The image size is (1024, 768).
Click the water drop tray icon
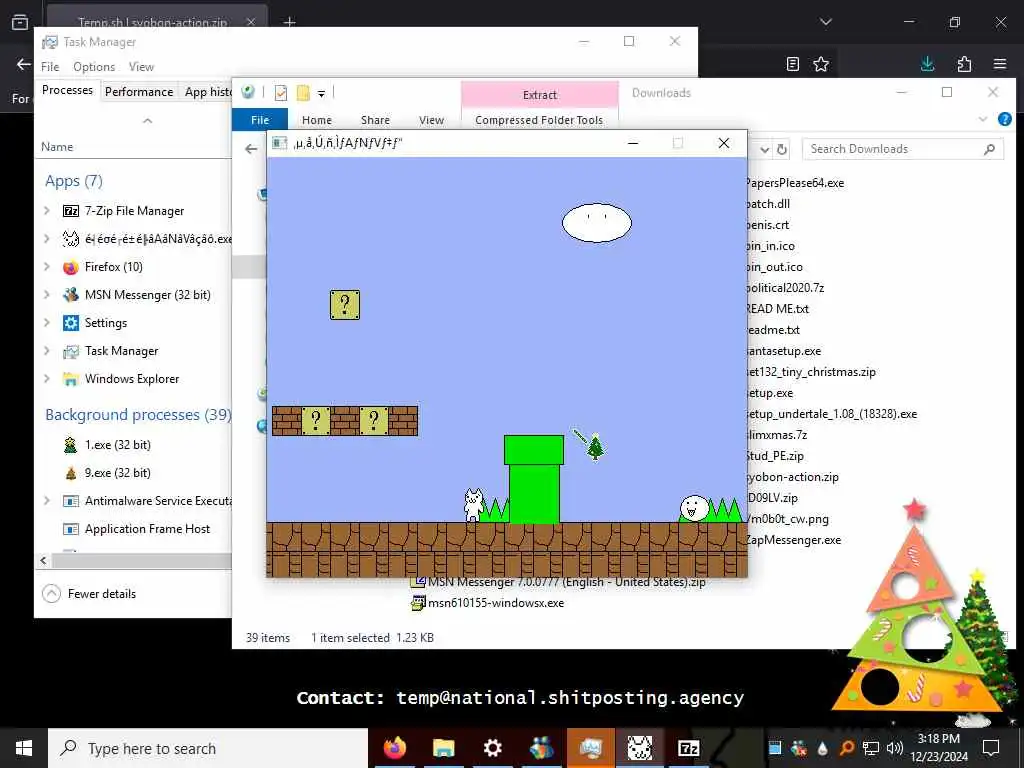pos(822,748)
